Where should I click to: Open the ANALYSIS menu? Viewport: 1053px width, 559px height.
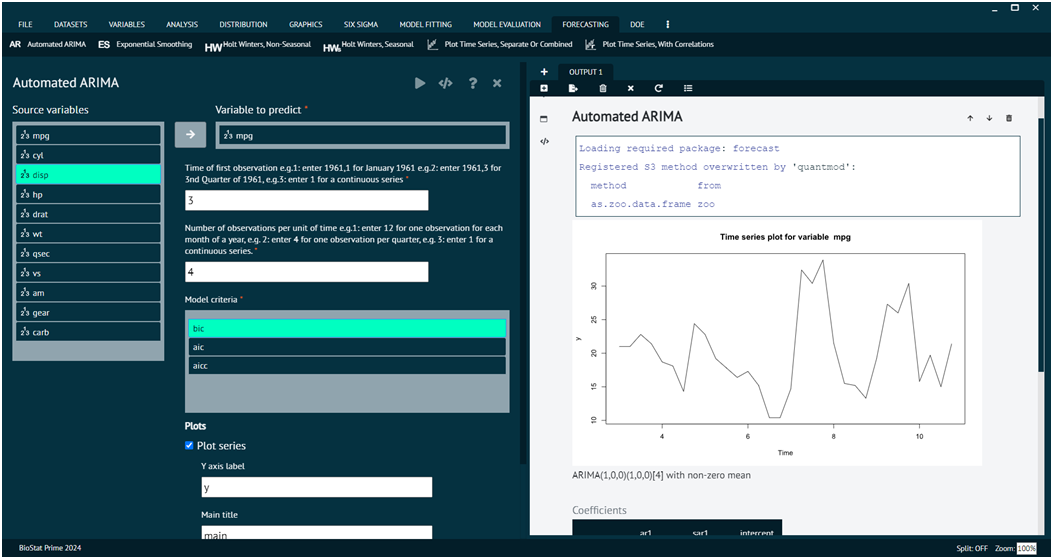pos(182,24)
